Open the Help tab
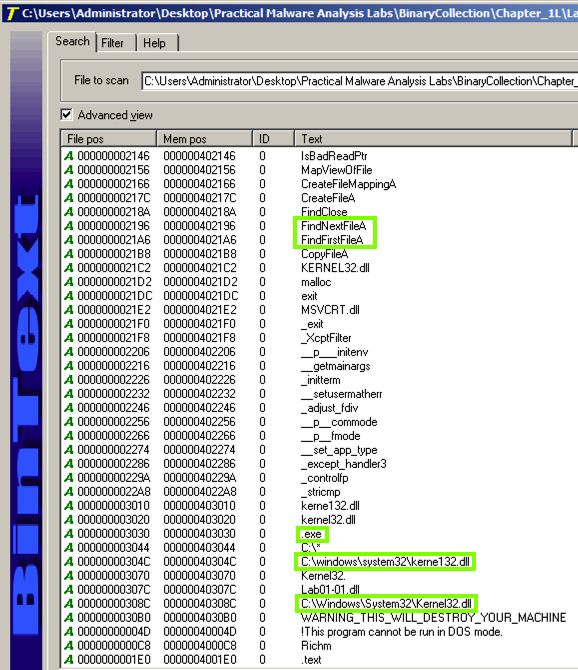The height and width of the screenshot is (670, 578). (x=154, y=43)
